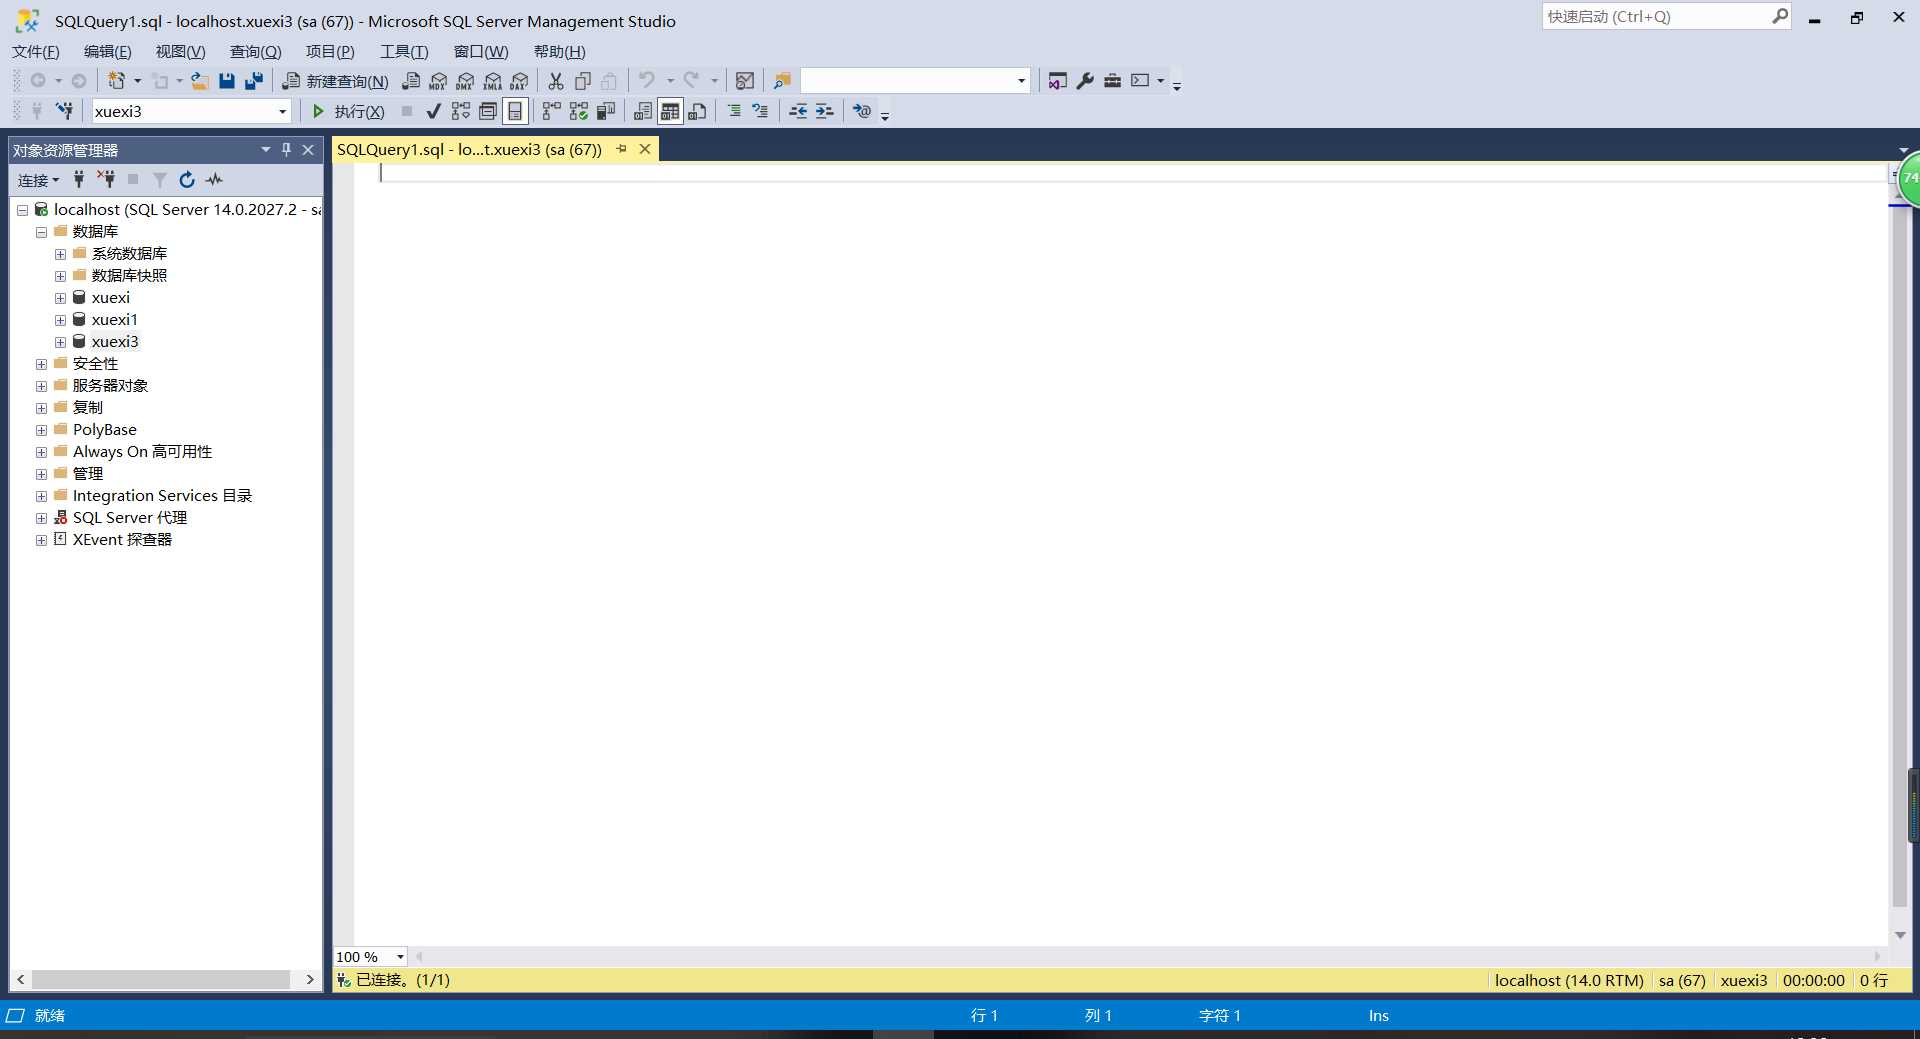
Task: Decrease indent of selected lines
Action: pos(798,111)
